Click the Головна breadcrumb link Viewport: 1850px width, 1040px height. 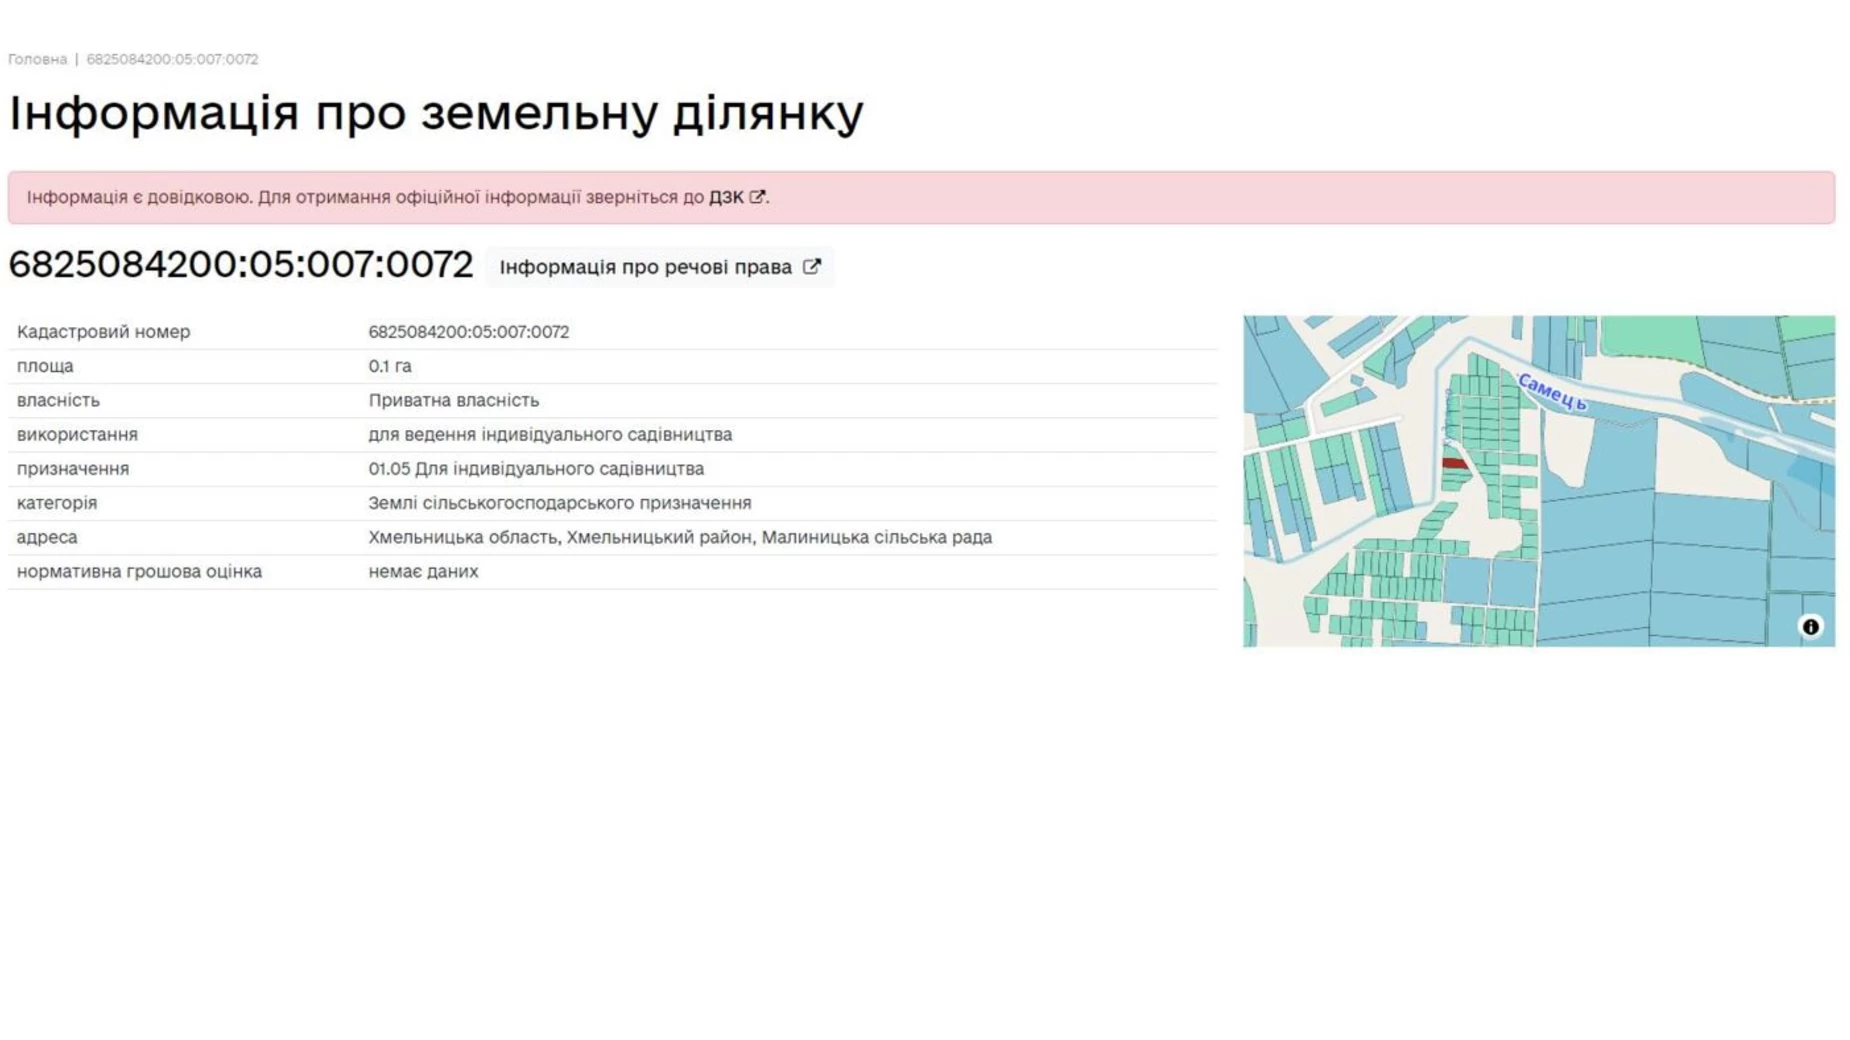tap(37, 59)
